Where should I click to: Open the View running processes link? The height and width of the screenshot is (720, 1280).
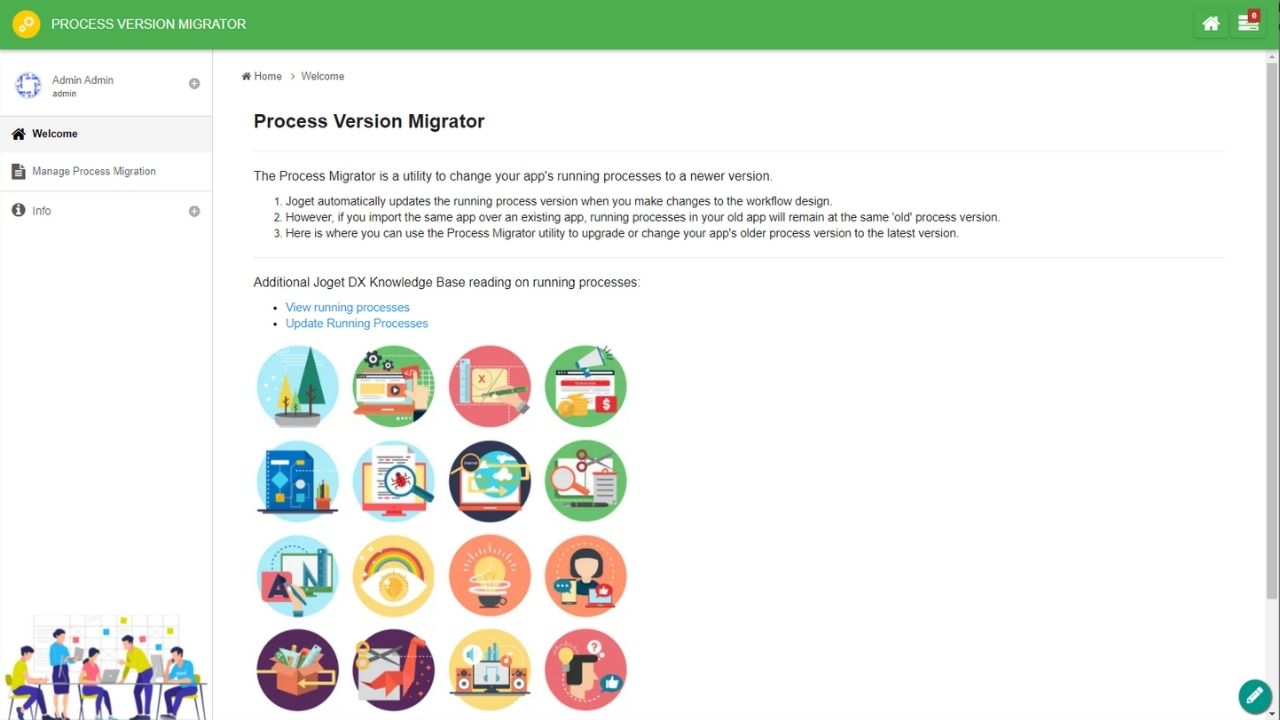347,307
